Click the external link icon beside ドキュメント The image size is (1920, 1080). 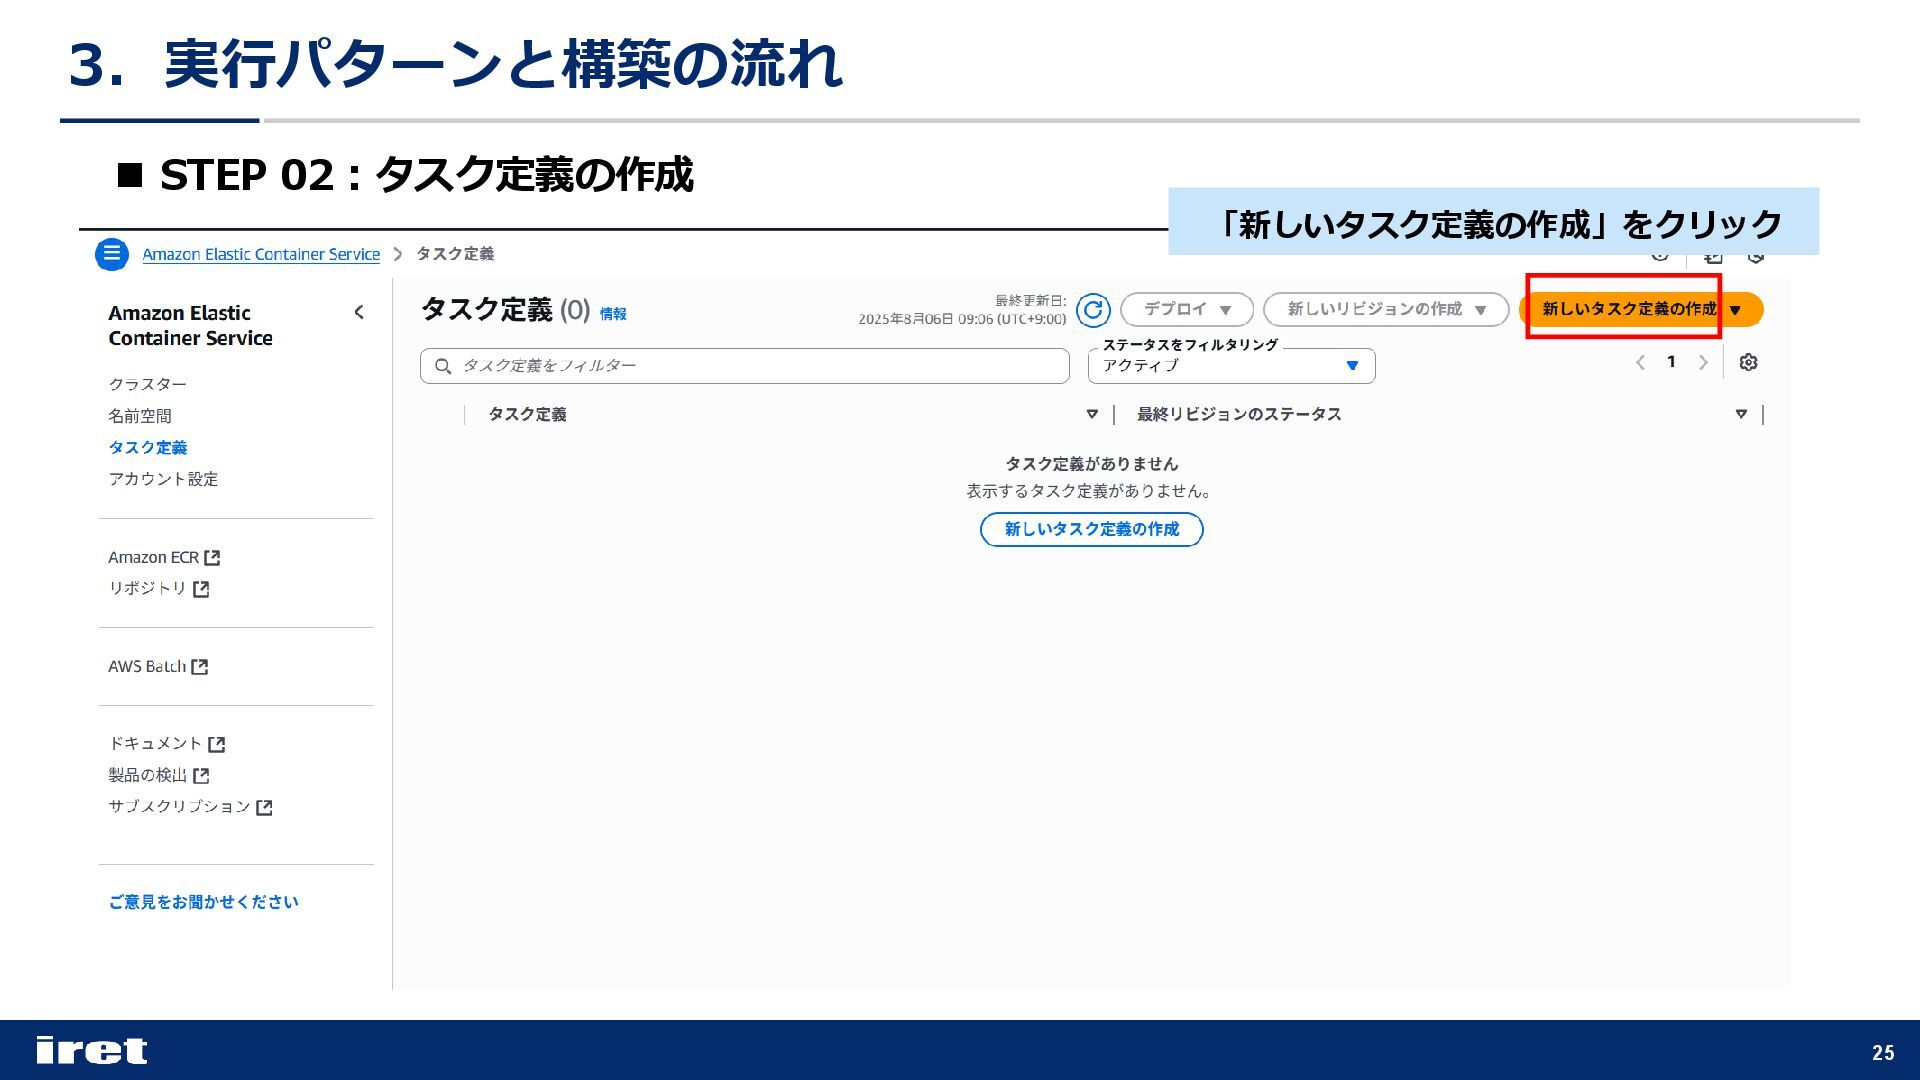[x=217, y=744]
